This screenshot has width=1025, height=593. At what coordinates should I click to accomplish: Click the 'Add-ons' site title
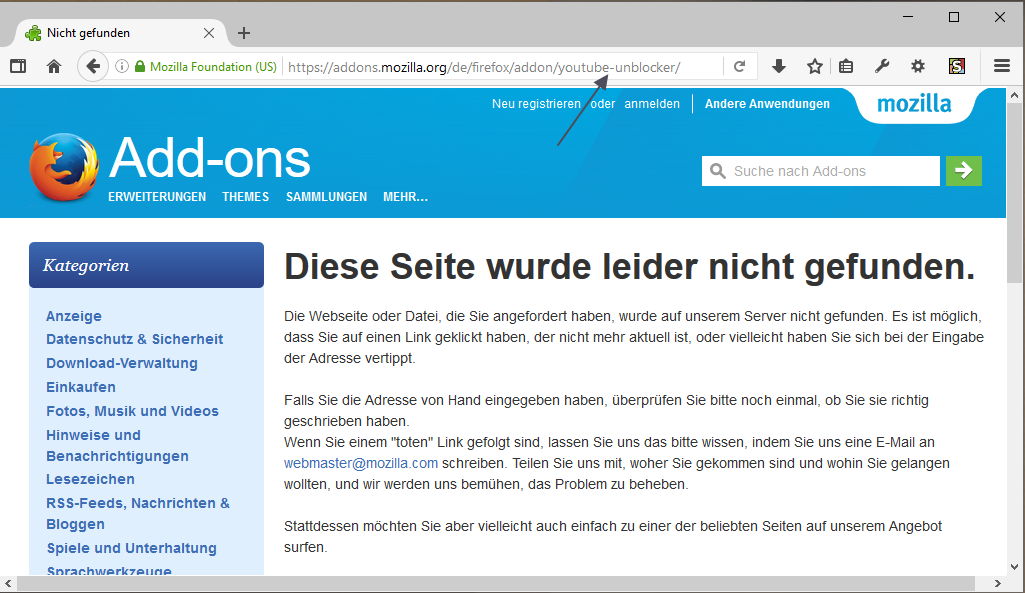(210, 158)
